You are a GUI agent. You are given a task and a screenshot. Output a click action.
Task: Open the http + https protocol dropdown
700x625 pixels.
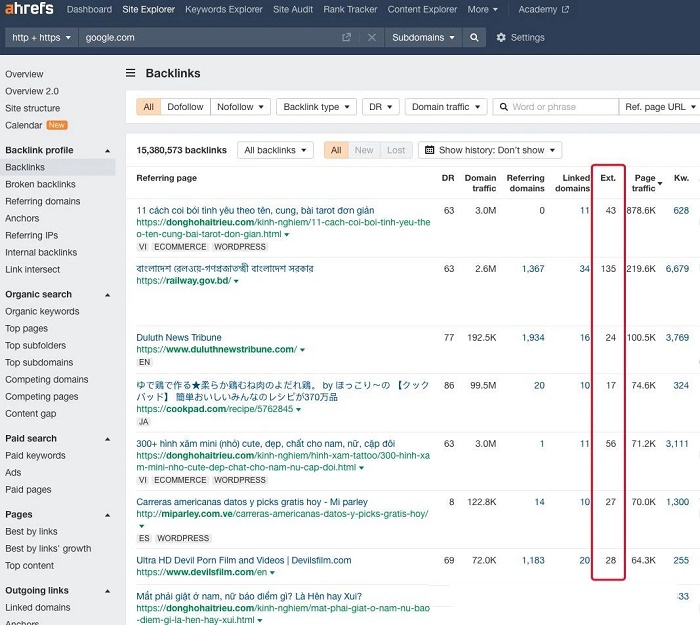click(x=42, y=38)
